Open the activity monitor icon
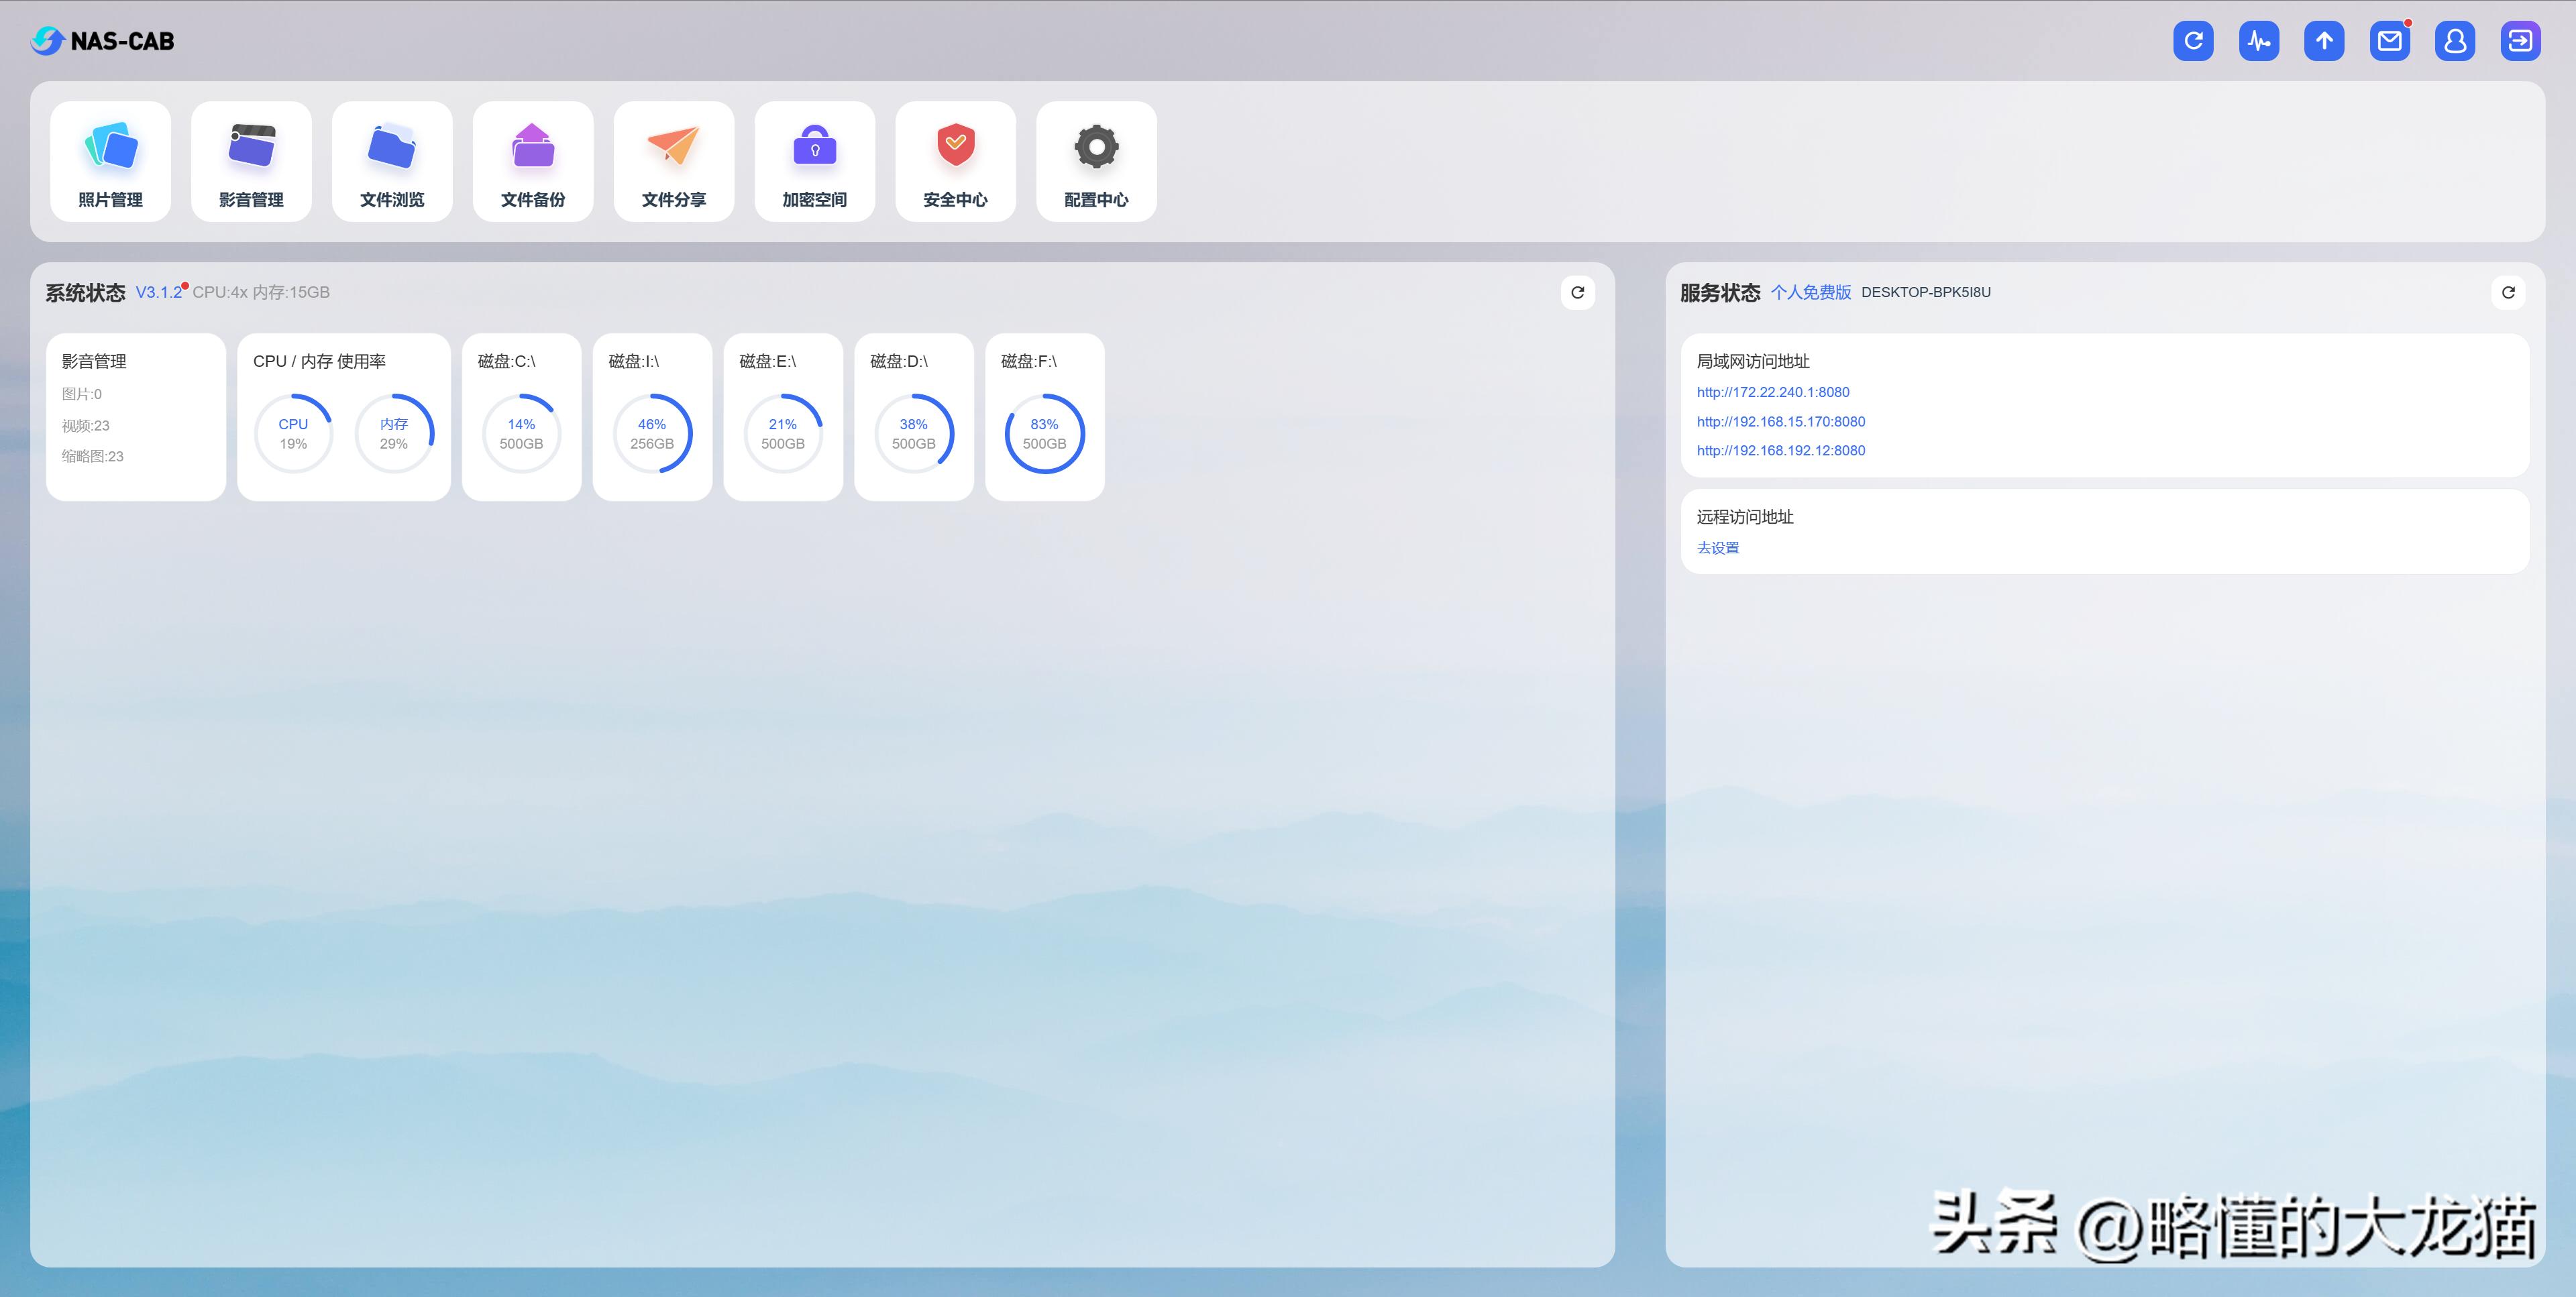The image size is (2576, 1297). pyautogui.click(x=2258, y=41)
